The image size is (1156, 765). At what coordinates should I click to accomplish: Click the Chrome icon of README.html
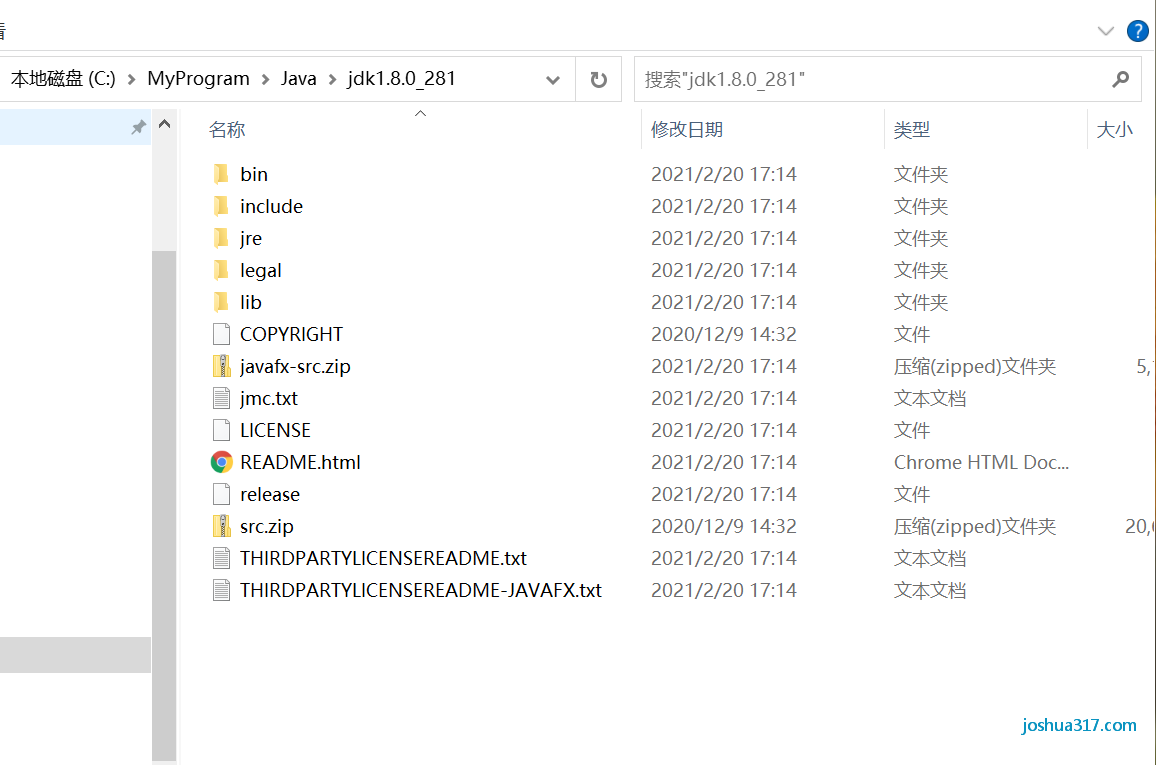[x=221, y=462]
